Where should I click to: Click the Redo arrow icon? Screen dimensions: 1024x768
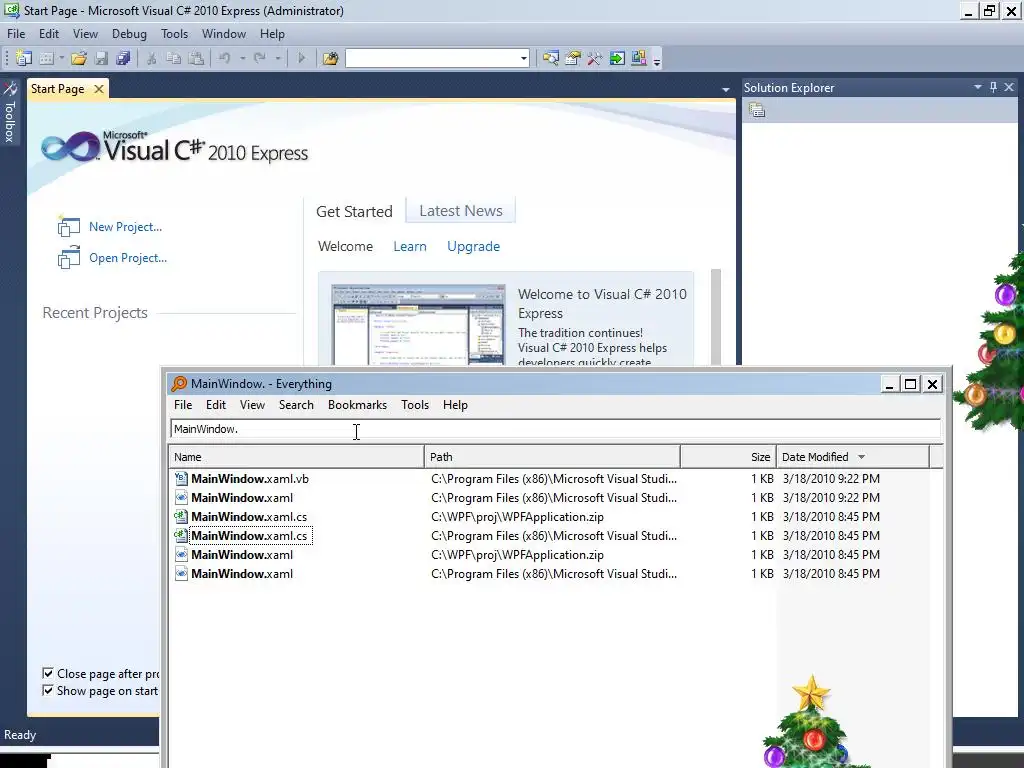click(260, 59)
